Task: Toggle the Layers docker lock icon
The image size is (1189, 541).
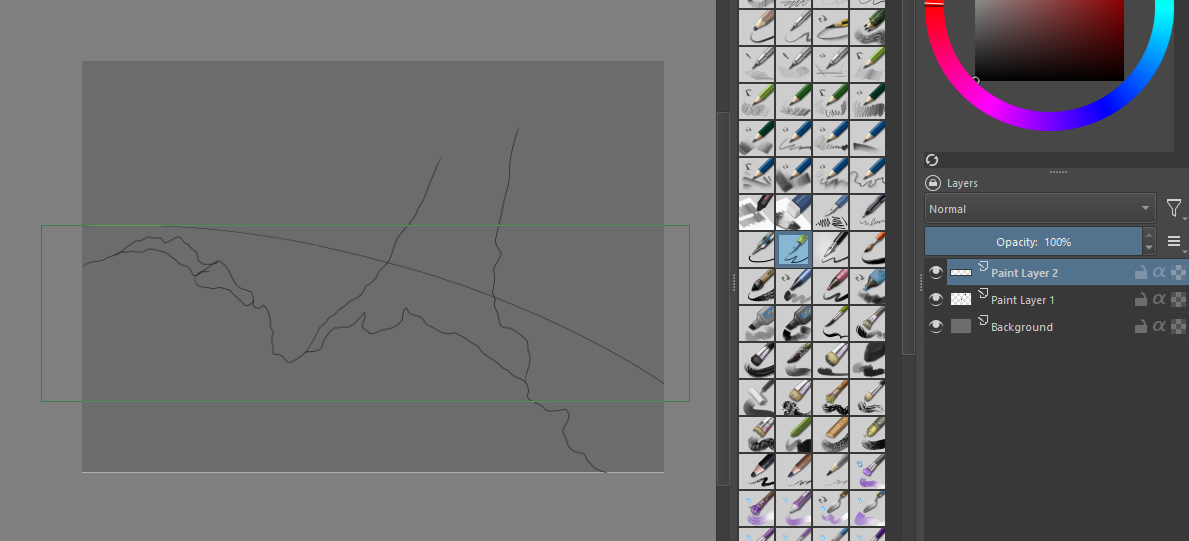Action: 932,183
